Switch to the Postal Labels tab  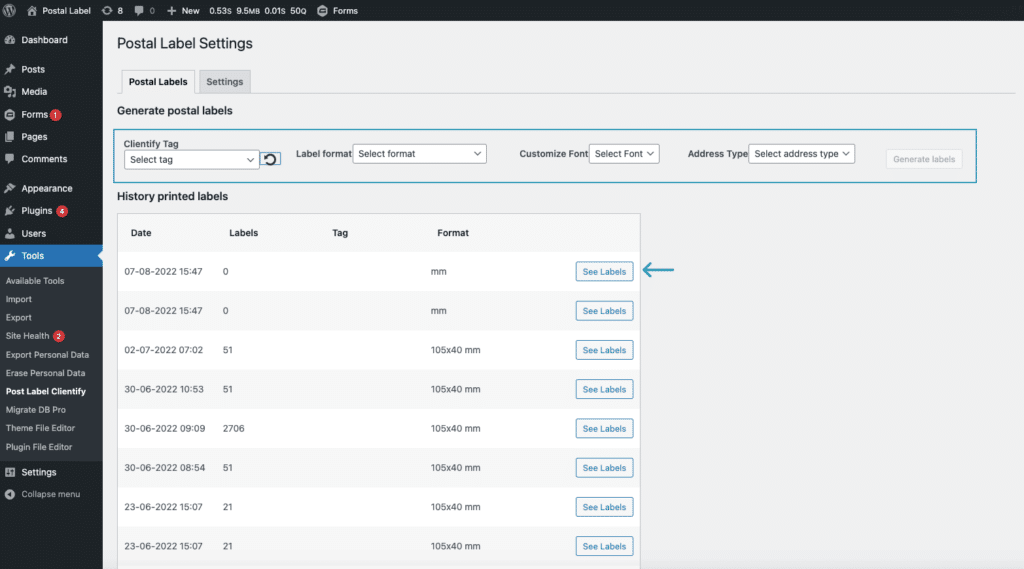point(158,82)
